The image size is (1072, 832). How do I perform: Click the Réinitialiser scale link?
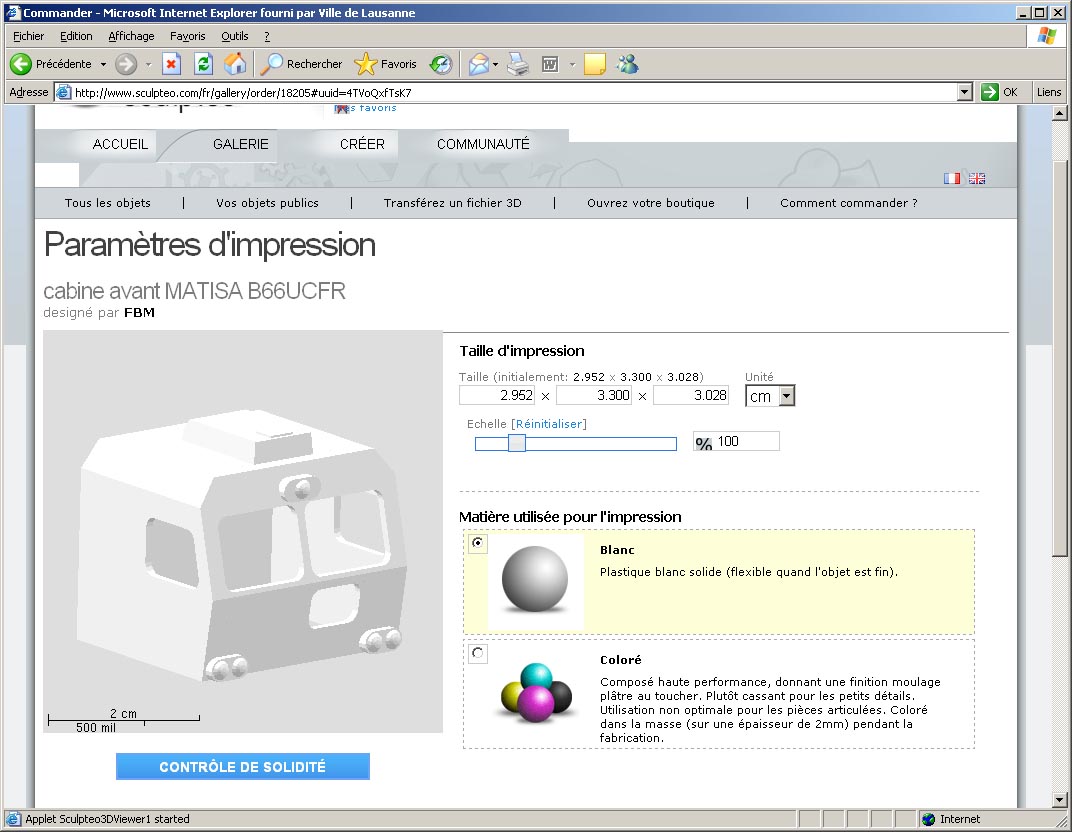click(549, 424)
